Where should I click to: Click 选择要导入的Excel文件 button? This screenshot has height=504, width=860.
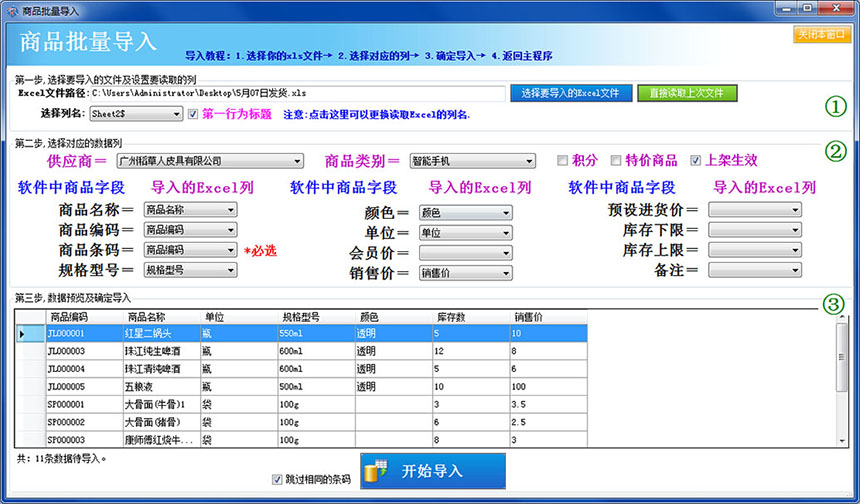570,93
